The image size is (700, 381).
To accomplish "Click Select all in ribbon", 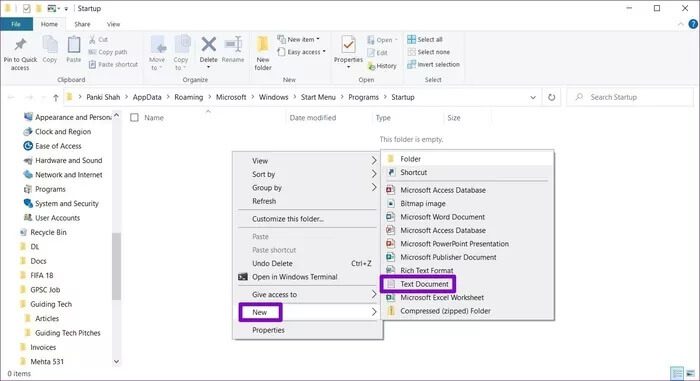I will click(425, 39).
